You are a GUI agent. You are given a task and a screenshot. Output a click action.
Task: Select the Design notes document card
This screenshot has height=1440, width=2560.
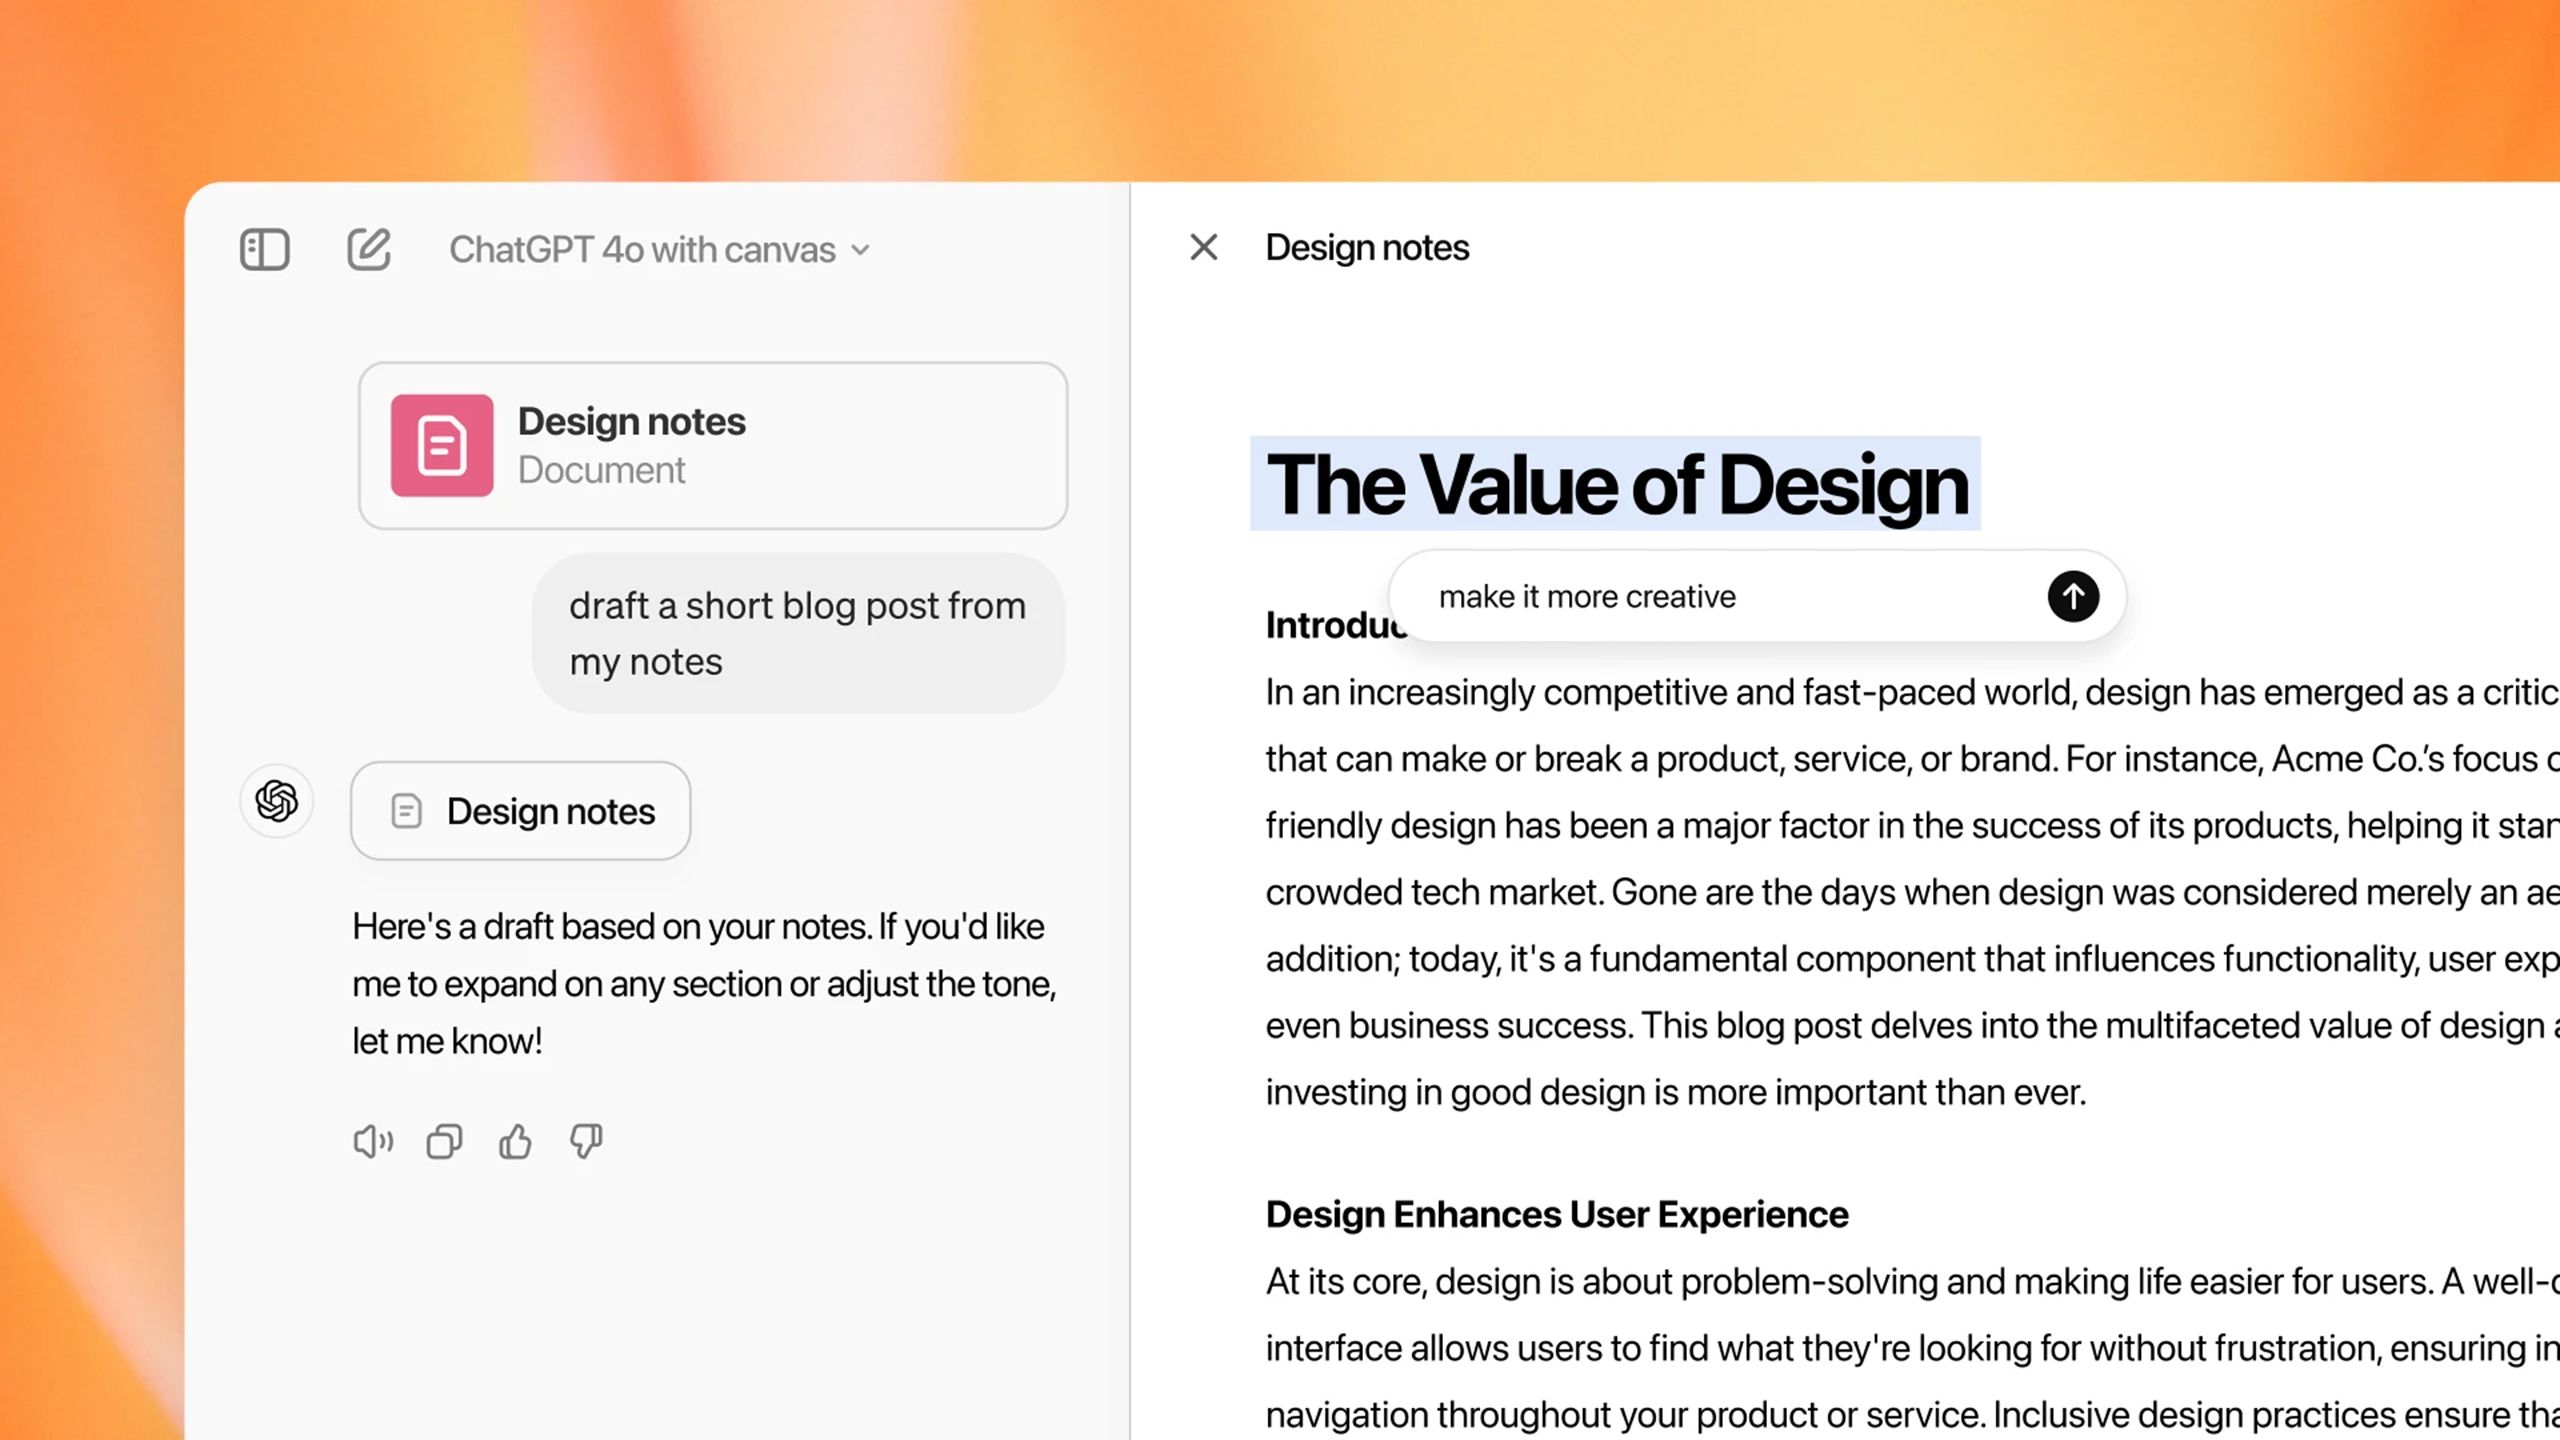point(712,445)
